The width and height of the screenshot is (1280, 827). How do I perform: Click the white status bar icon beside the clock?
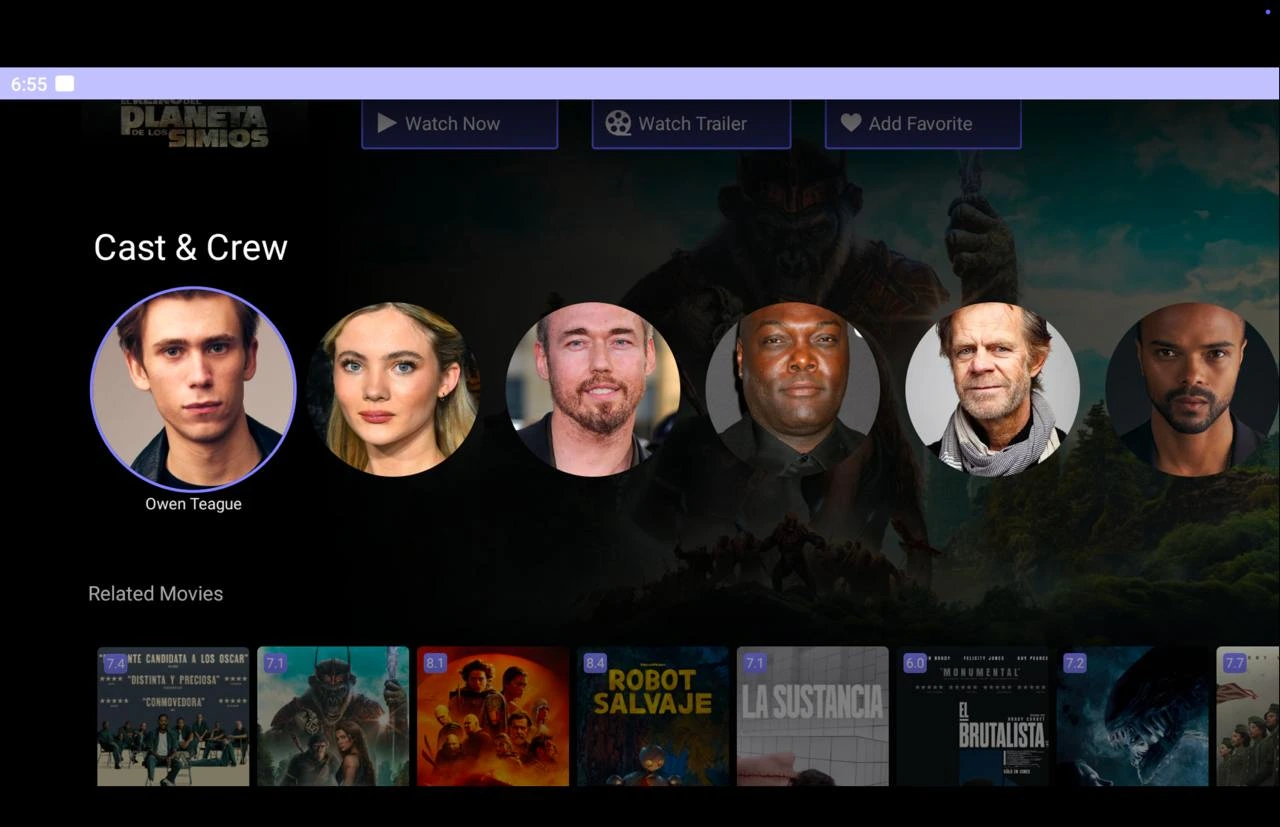65,84
